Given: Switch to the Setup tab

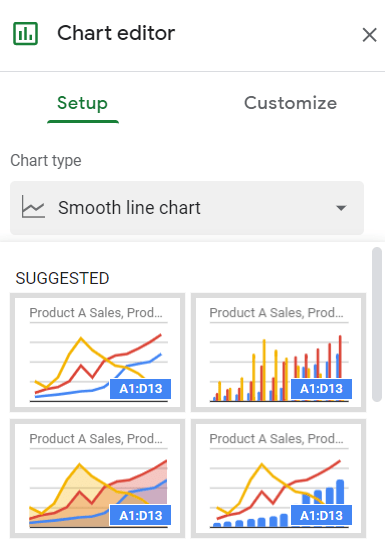Looking at the screenshot, I should pyautogui.click(x=83, y=103).
